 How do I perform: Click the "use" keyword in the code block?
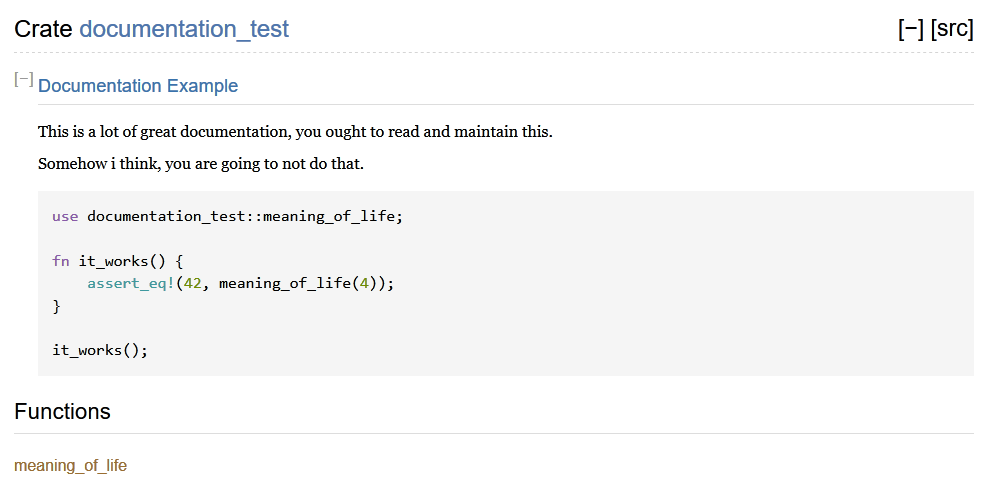coord(65,216)
